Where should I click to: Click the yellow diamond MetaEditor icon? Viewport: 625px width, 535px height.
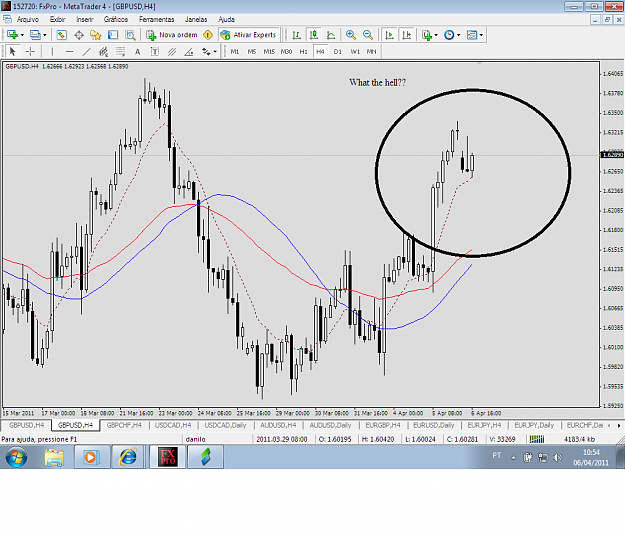pos(208,35)
